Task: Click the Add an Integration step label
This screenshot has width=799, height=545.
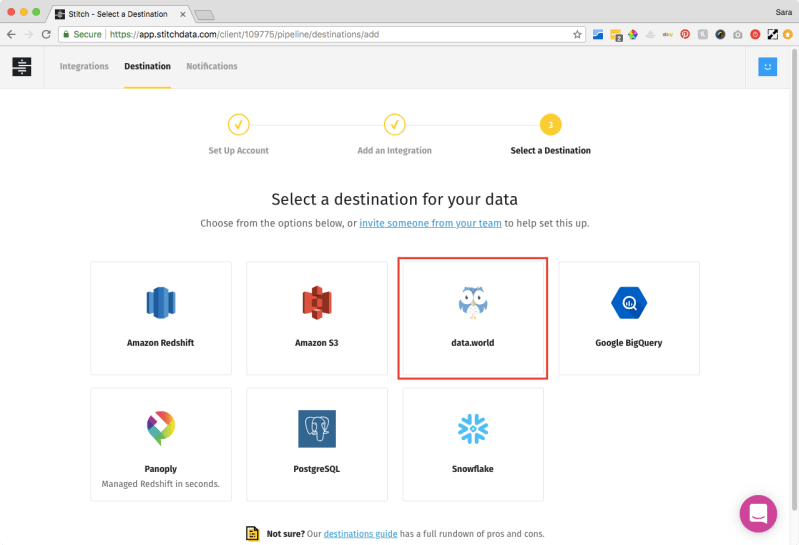Action: point(394,151)
